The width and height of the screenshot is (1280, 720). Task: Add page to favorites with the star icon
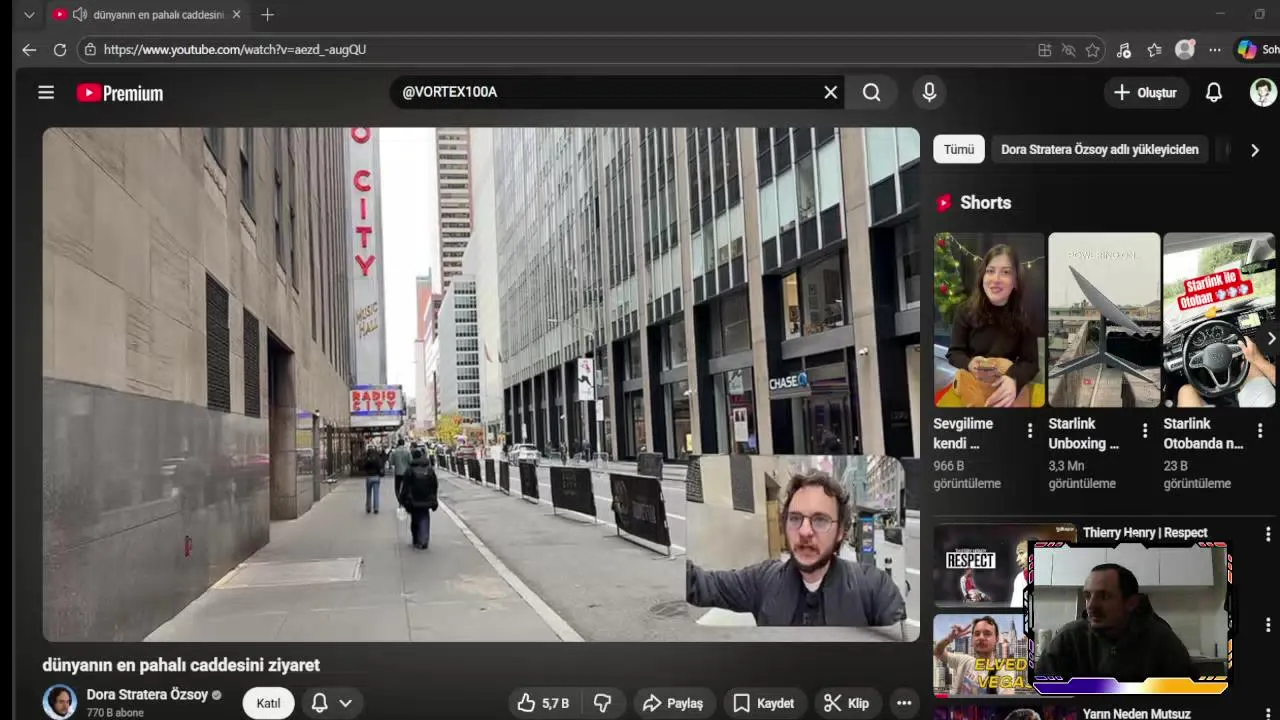pyautogui.click(x=1093, y=50)
